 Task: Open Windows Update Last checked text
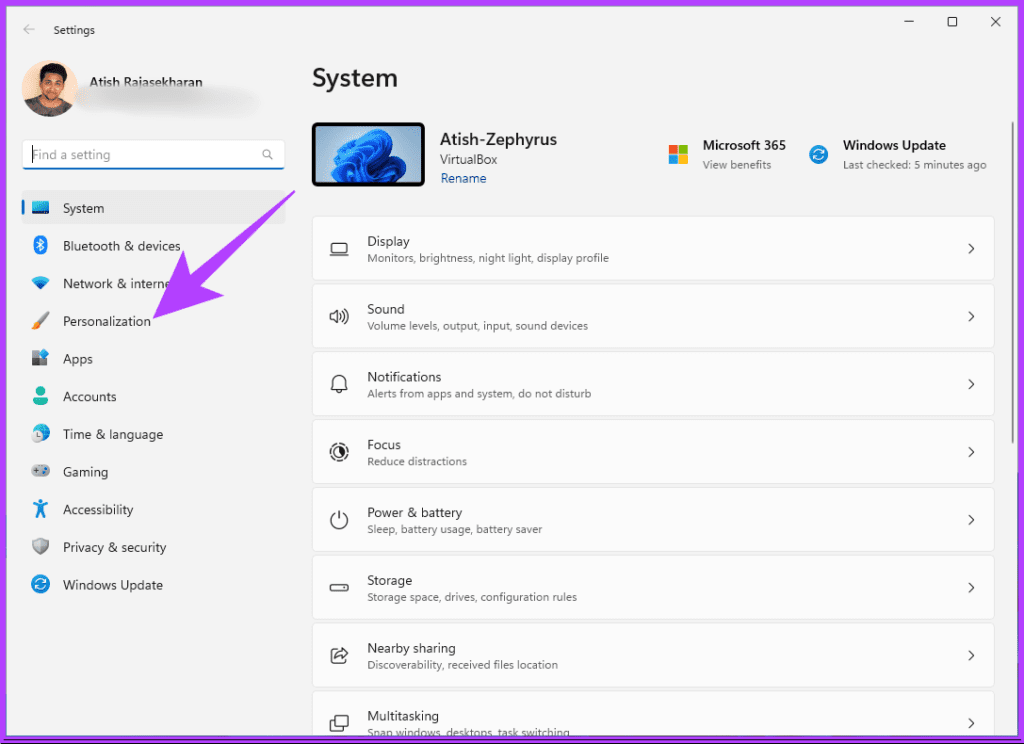(914, 165)
